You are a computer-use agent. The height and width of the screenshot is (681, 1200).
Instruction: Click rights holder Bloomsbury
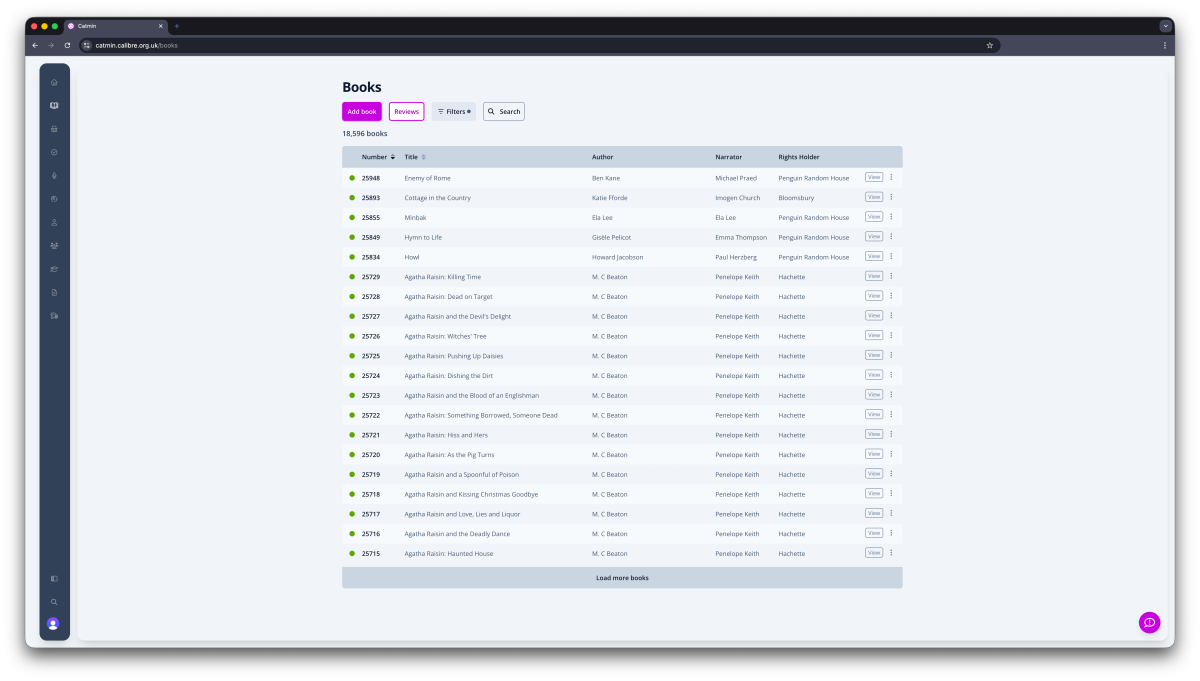pyautogui.click(x=796, y=198)
